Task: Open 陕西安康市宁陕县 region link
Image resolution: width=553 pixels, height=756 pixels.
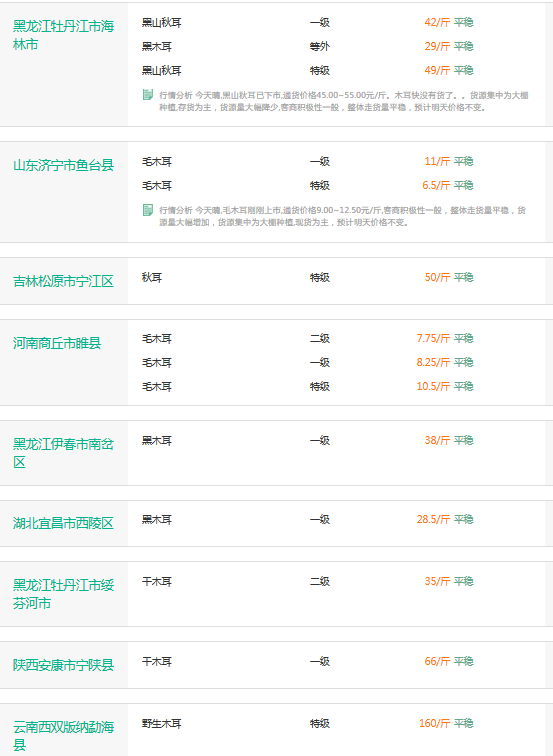Action: point(63,665)
